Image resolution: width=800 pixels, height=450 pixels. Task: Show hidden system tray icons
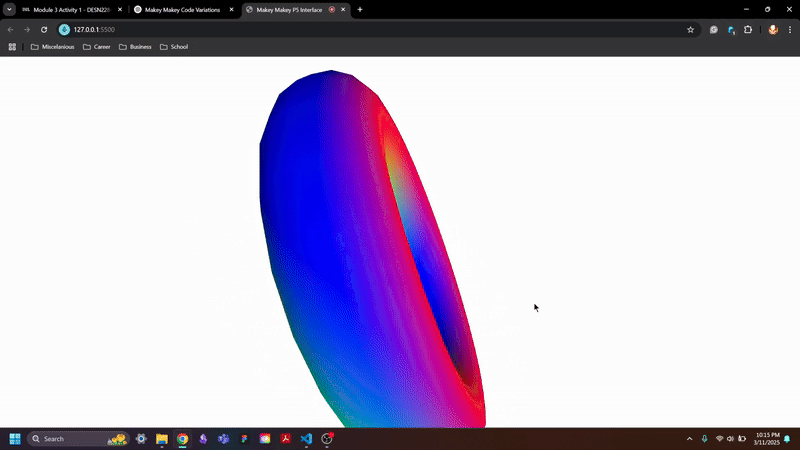pos(689,439)
